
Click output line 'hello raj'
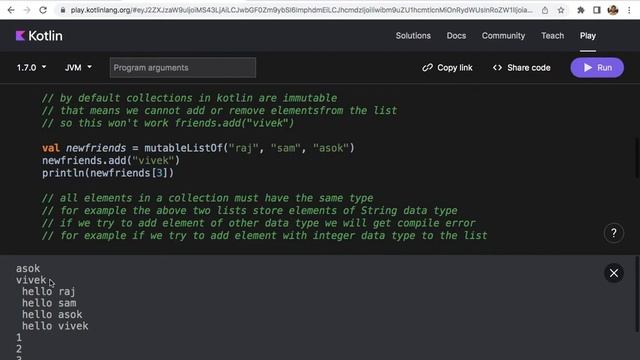coord(49,291)
